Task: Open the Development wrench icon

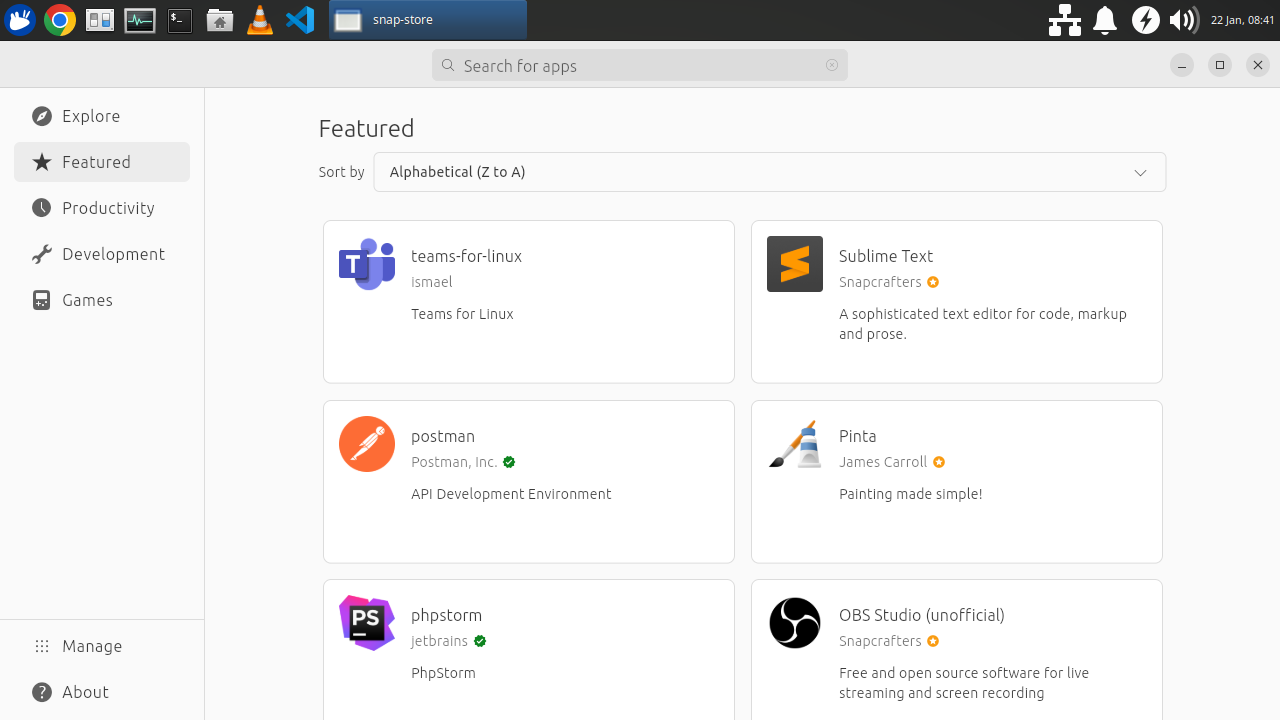Action: (x=41, y=254)
